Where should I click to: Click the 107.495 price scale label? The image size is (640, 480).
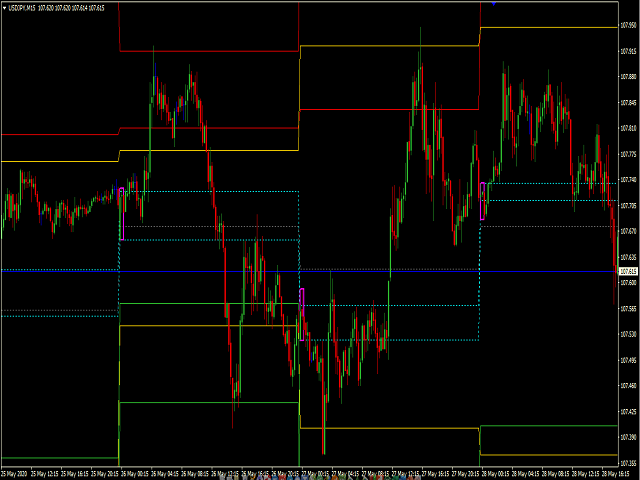(x=628, y=360)
